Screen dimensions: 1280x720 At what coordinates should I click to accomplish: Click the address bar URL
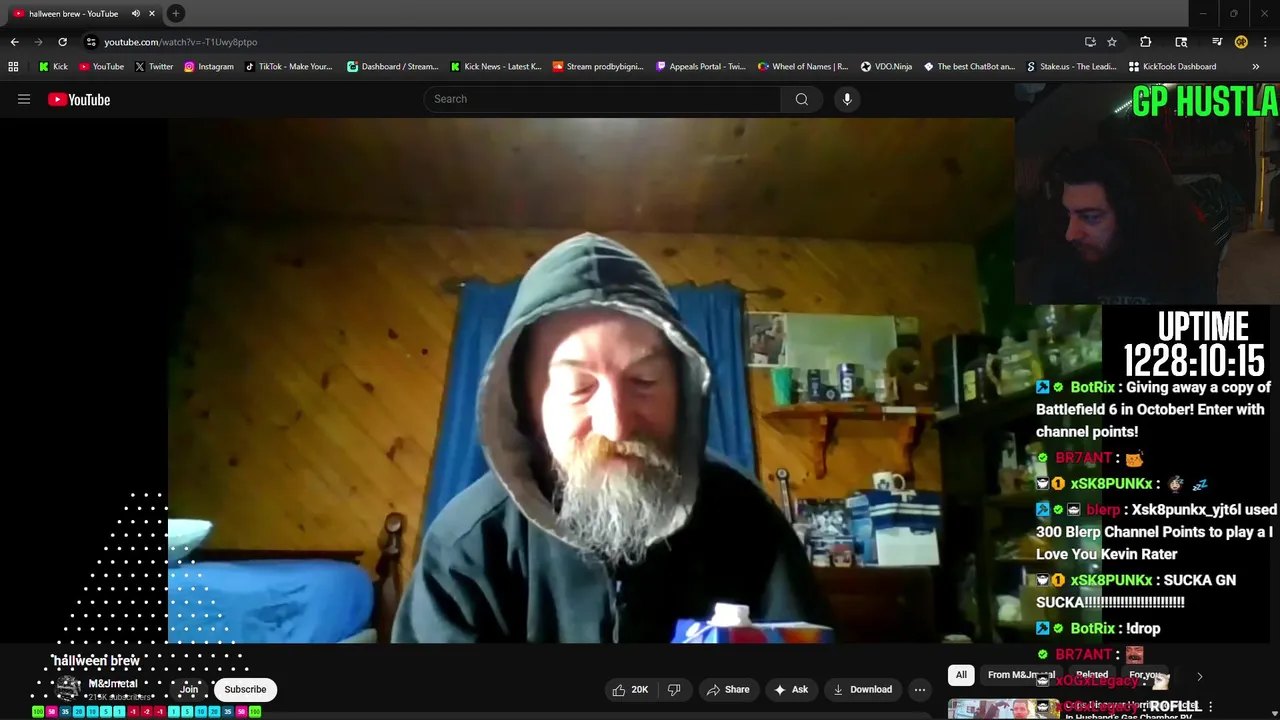click(x=181, y=42)
